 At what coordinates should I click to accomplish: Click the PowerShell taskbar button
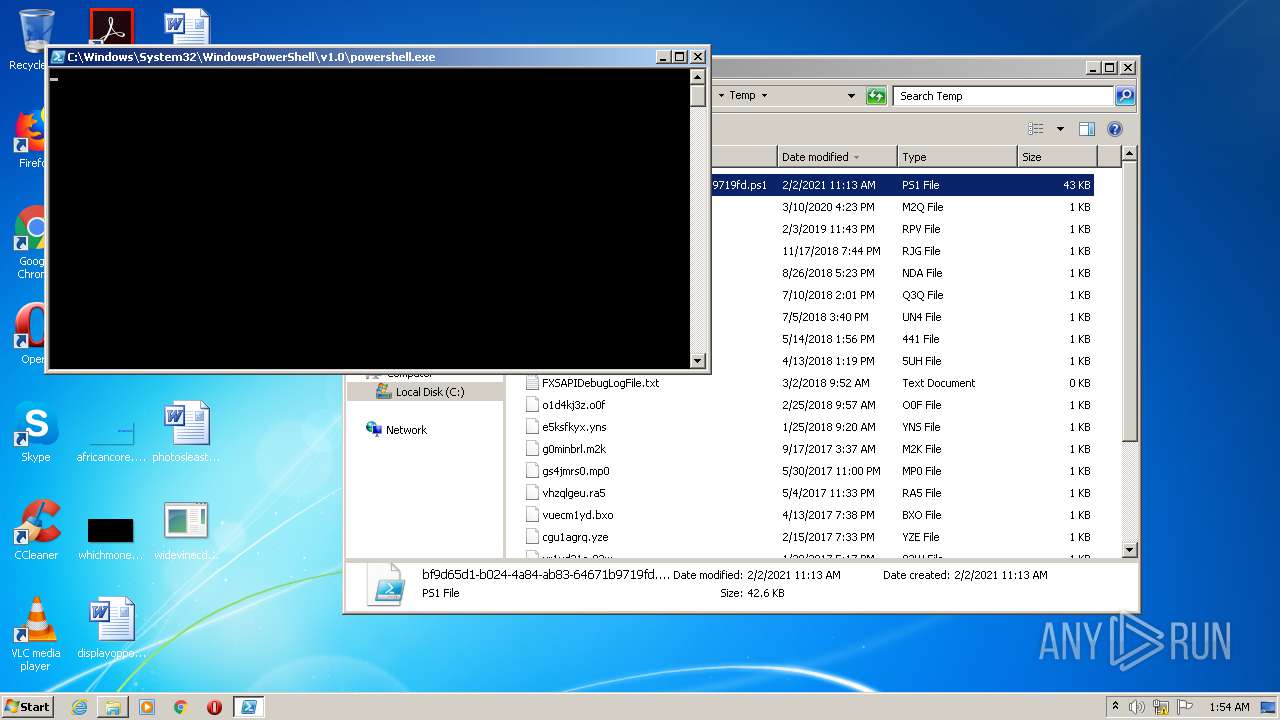(248, 707)
